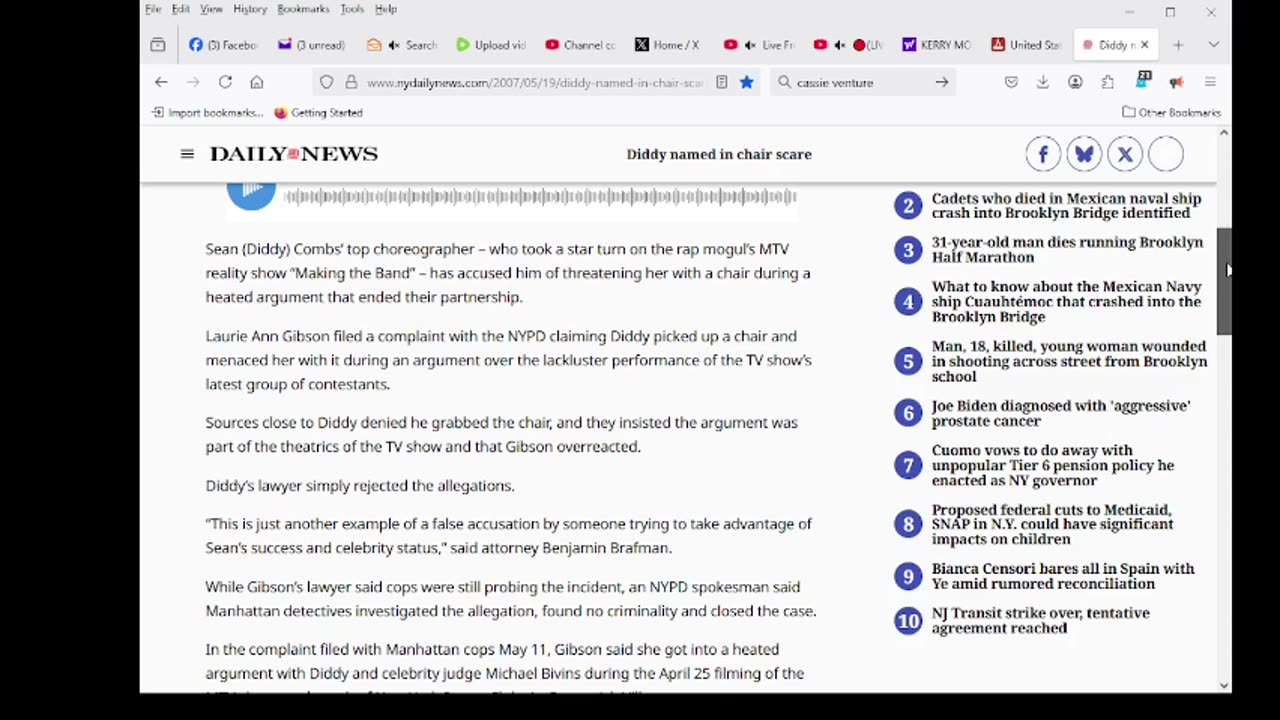Open Cuomo Tier 6 pension story

click(1053, 465)
